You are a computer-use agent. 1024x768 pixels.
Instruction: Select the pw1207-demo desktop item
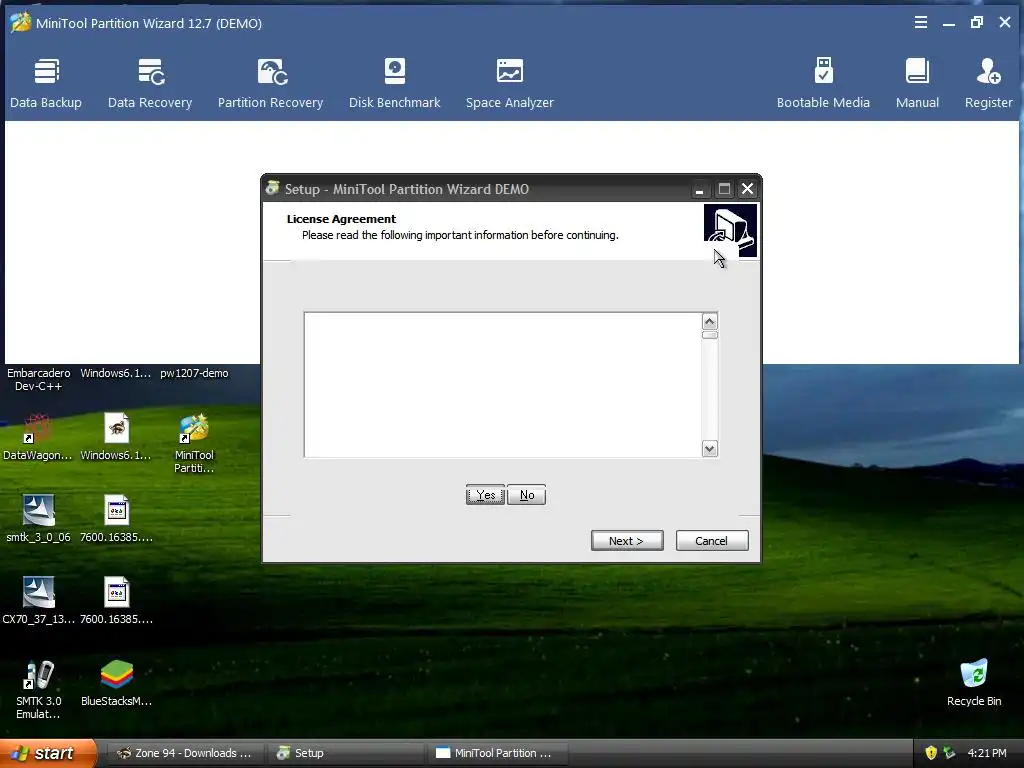coord(194,373)
